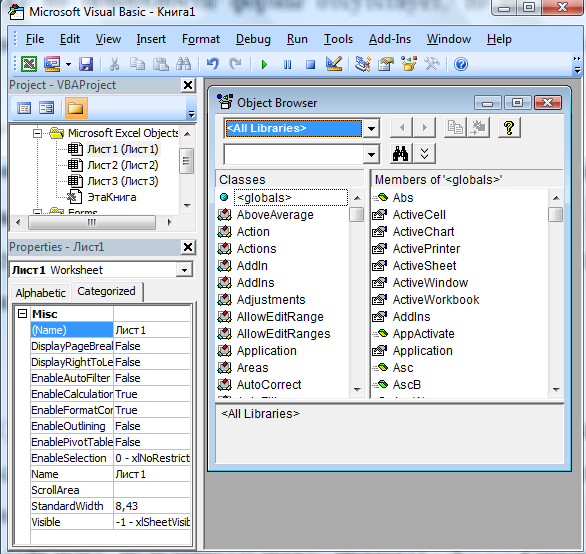Select AppActivate in Members list
Viewport: 586px width, 554px height.
423,334
